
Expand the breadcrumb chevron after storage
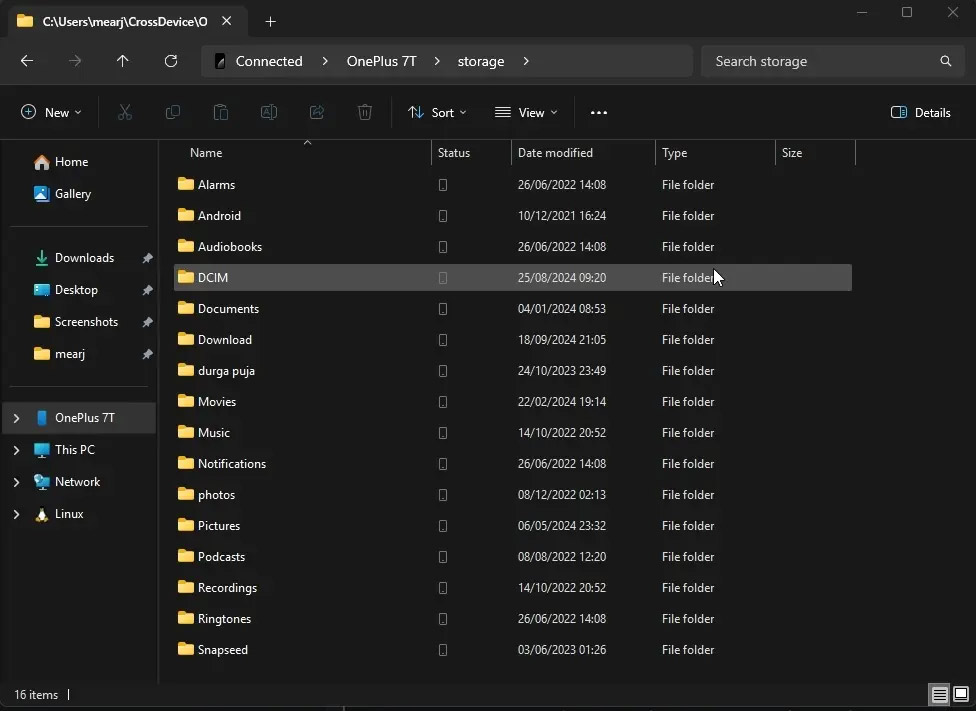click(526, 61)
